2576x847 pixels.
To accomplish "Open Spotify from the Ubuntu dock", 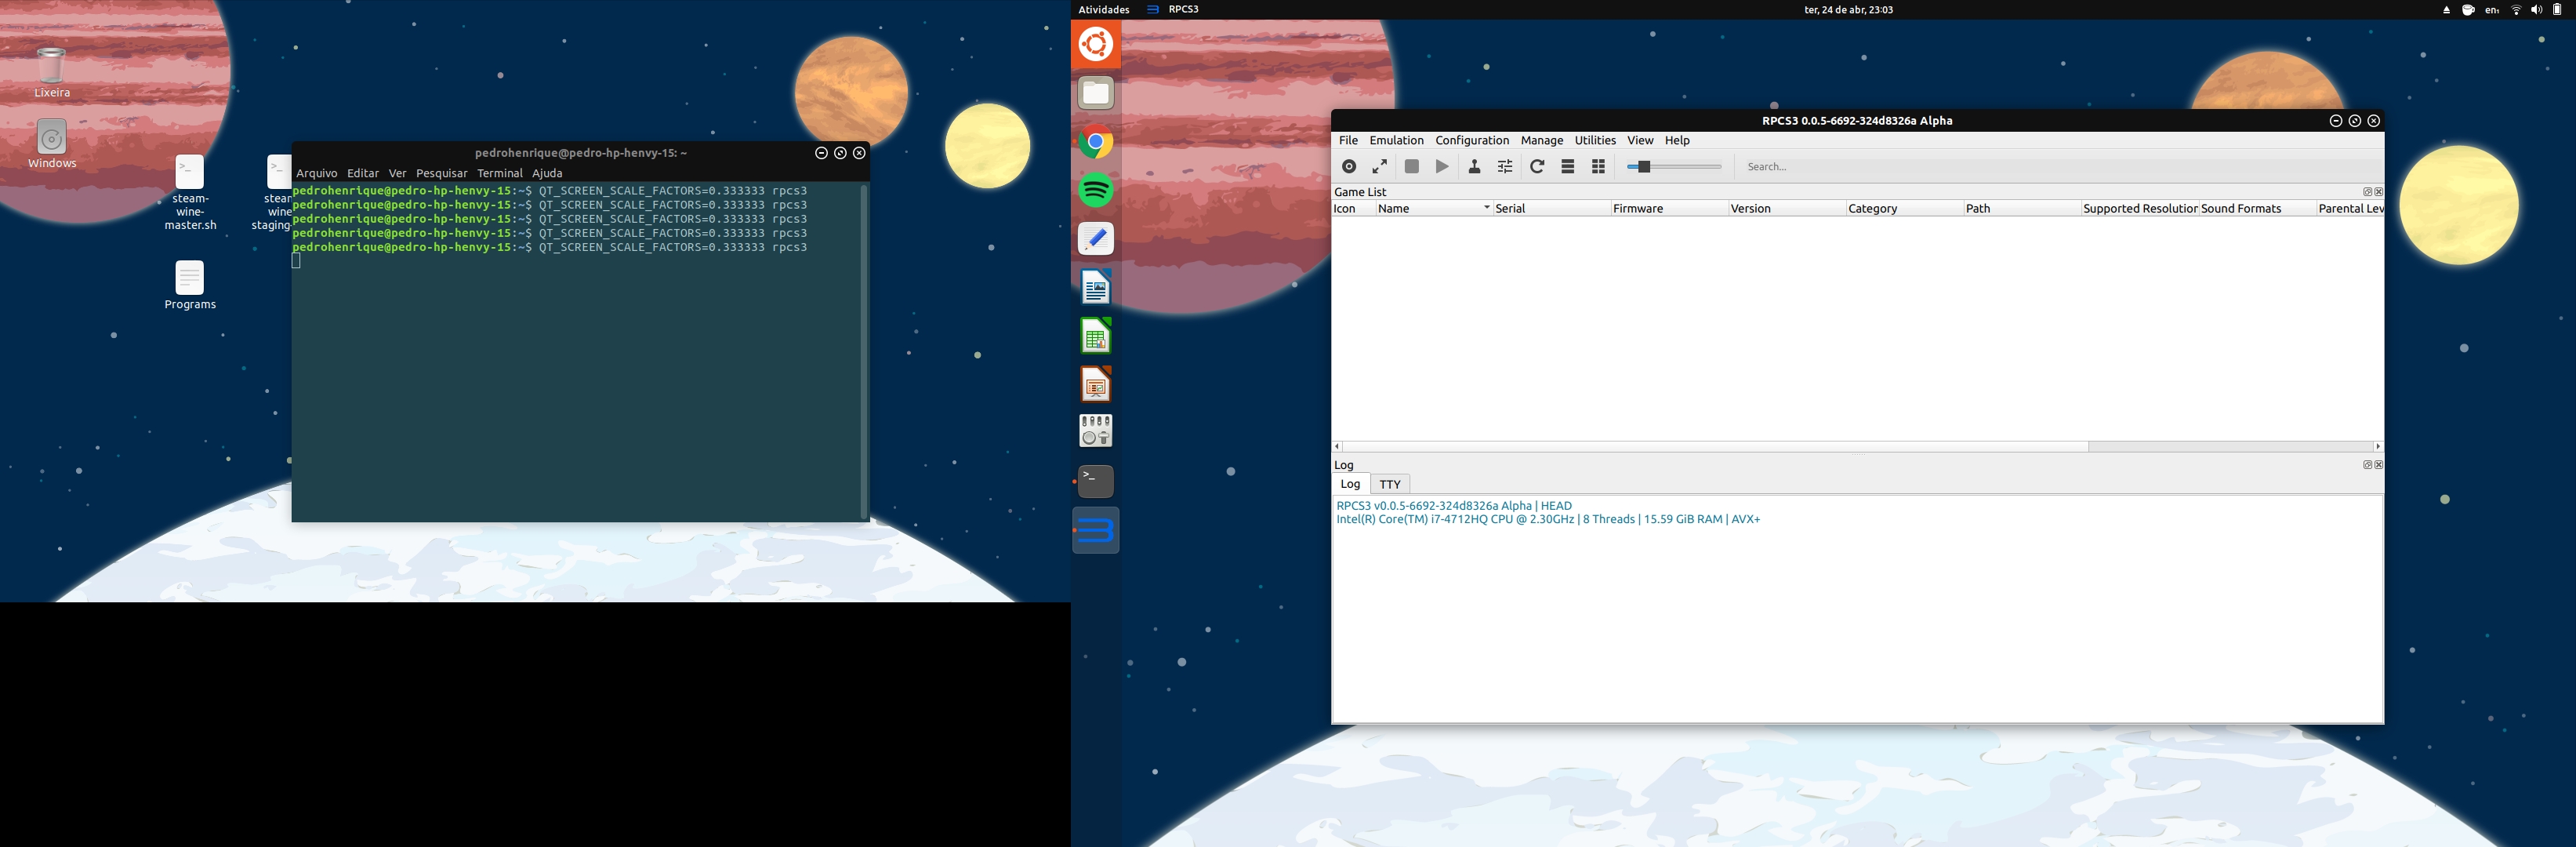I will [1096, 190].
